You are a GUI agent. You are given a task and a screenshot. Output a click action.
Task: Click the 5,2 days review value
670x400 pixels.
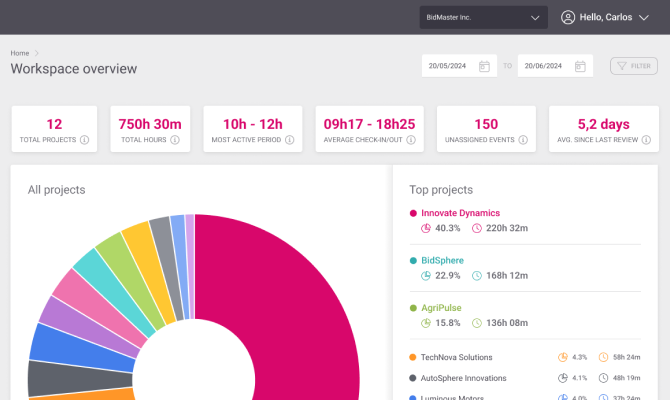tap(603, 124)
